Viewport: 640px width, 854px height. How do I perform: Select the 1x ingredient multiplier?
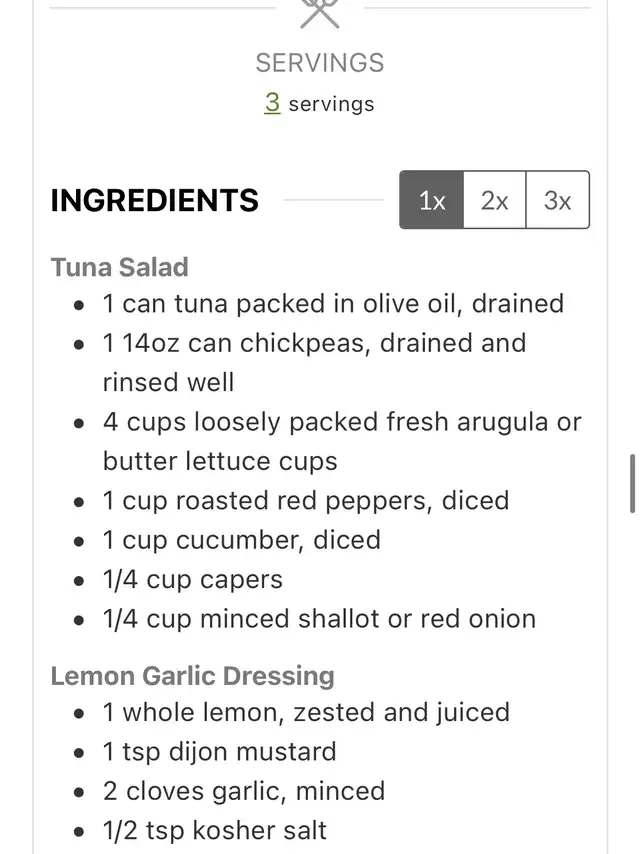coord(432,200)
